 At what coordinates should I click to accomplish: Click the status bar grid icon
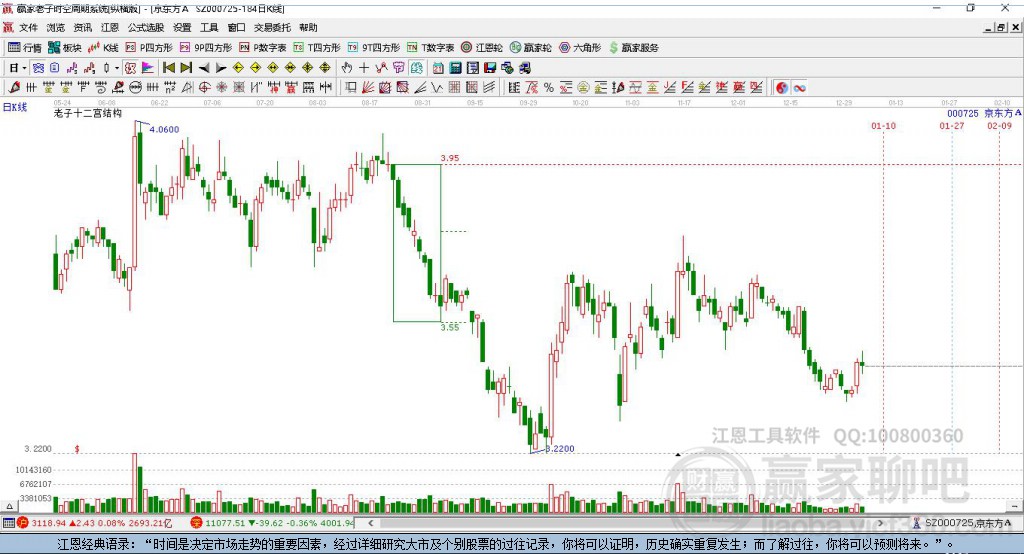[8, 523]
